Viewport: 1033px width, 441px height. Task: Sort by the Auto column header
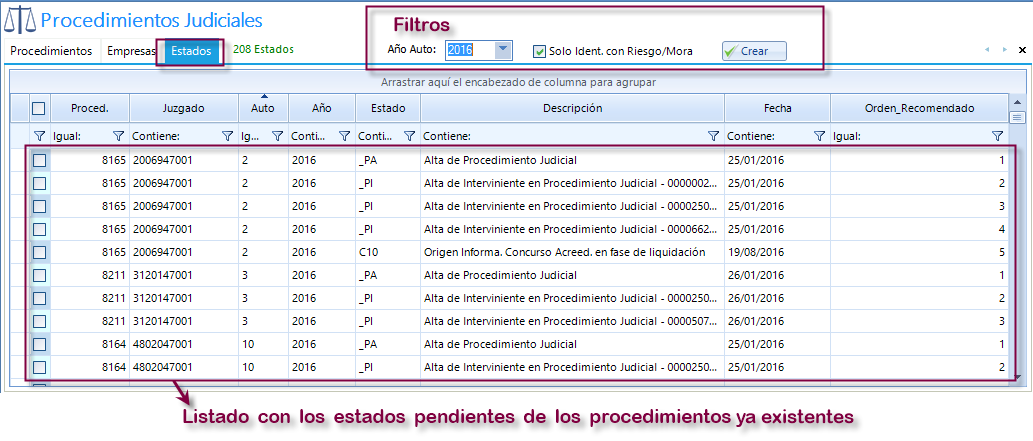[x=264, y=108]
